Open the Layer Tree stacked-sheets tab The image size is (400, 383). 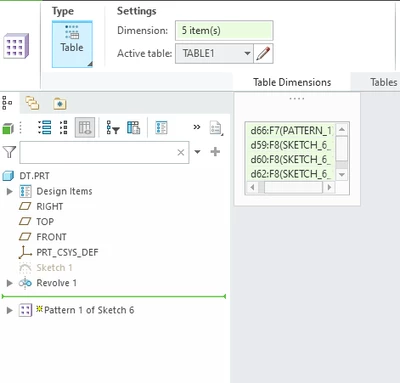tap(32, 103)
